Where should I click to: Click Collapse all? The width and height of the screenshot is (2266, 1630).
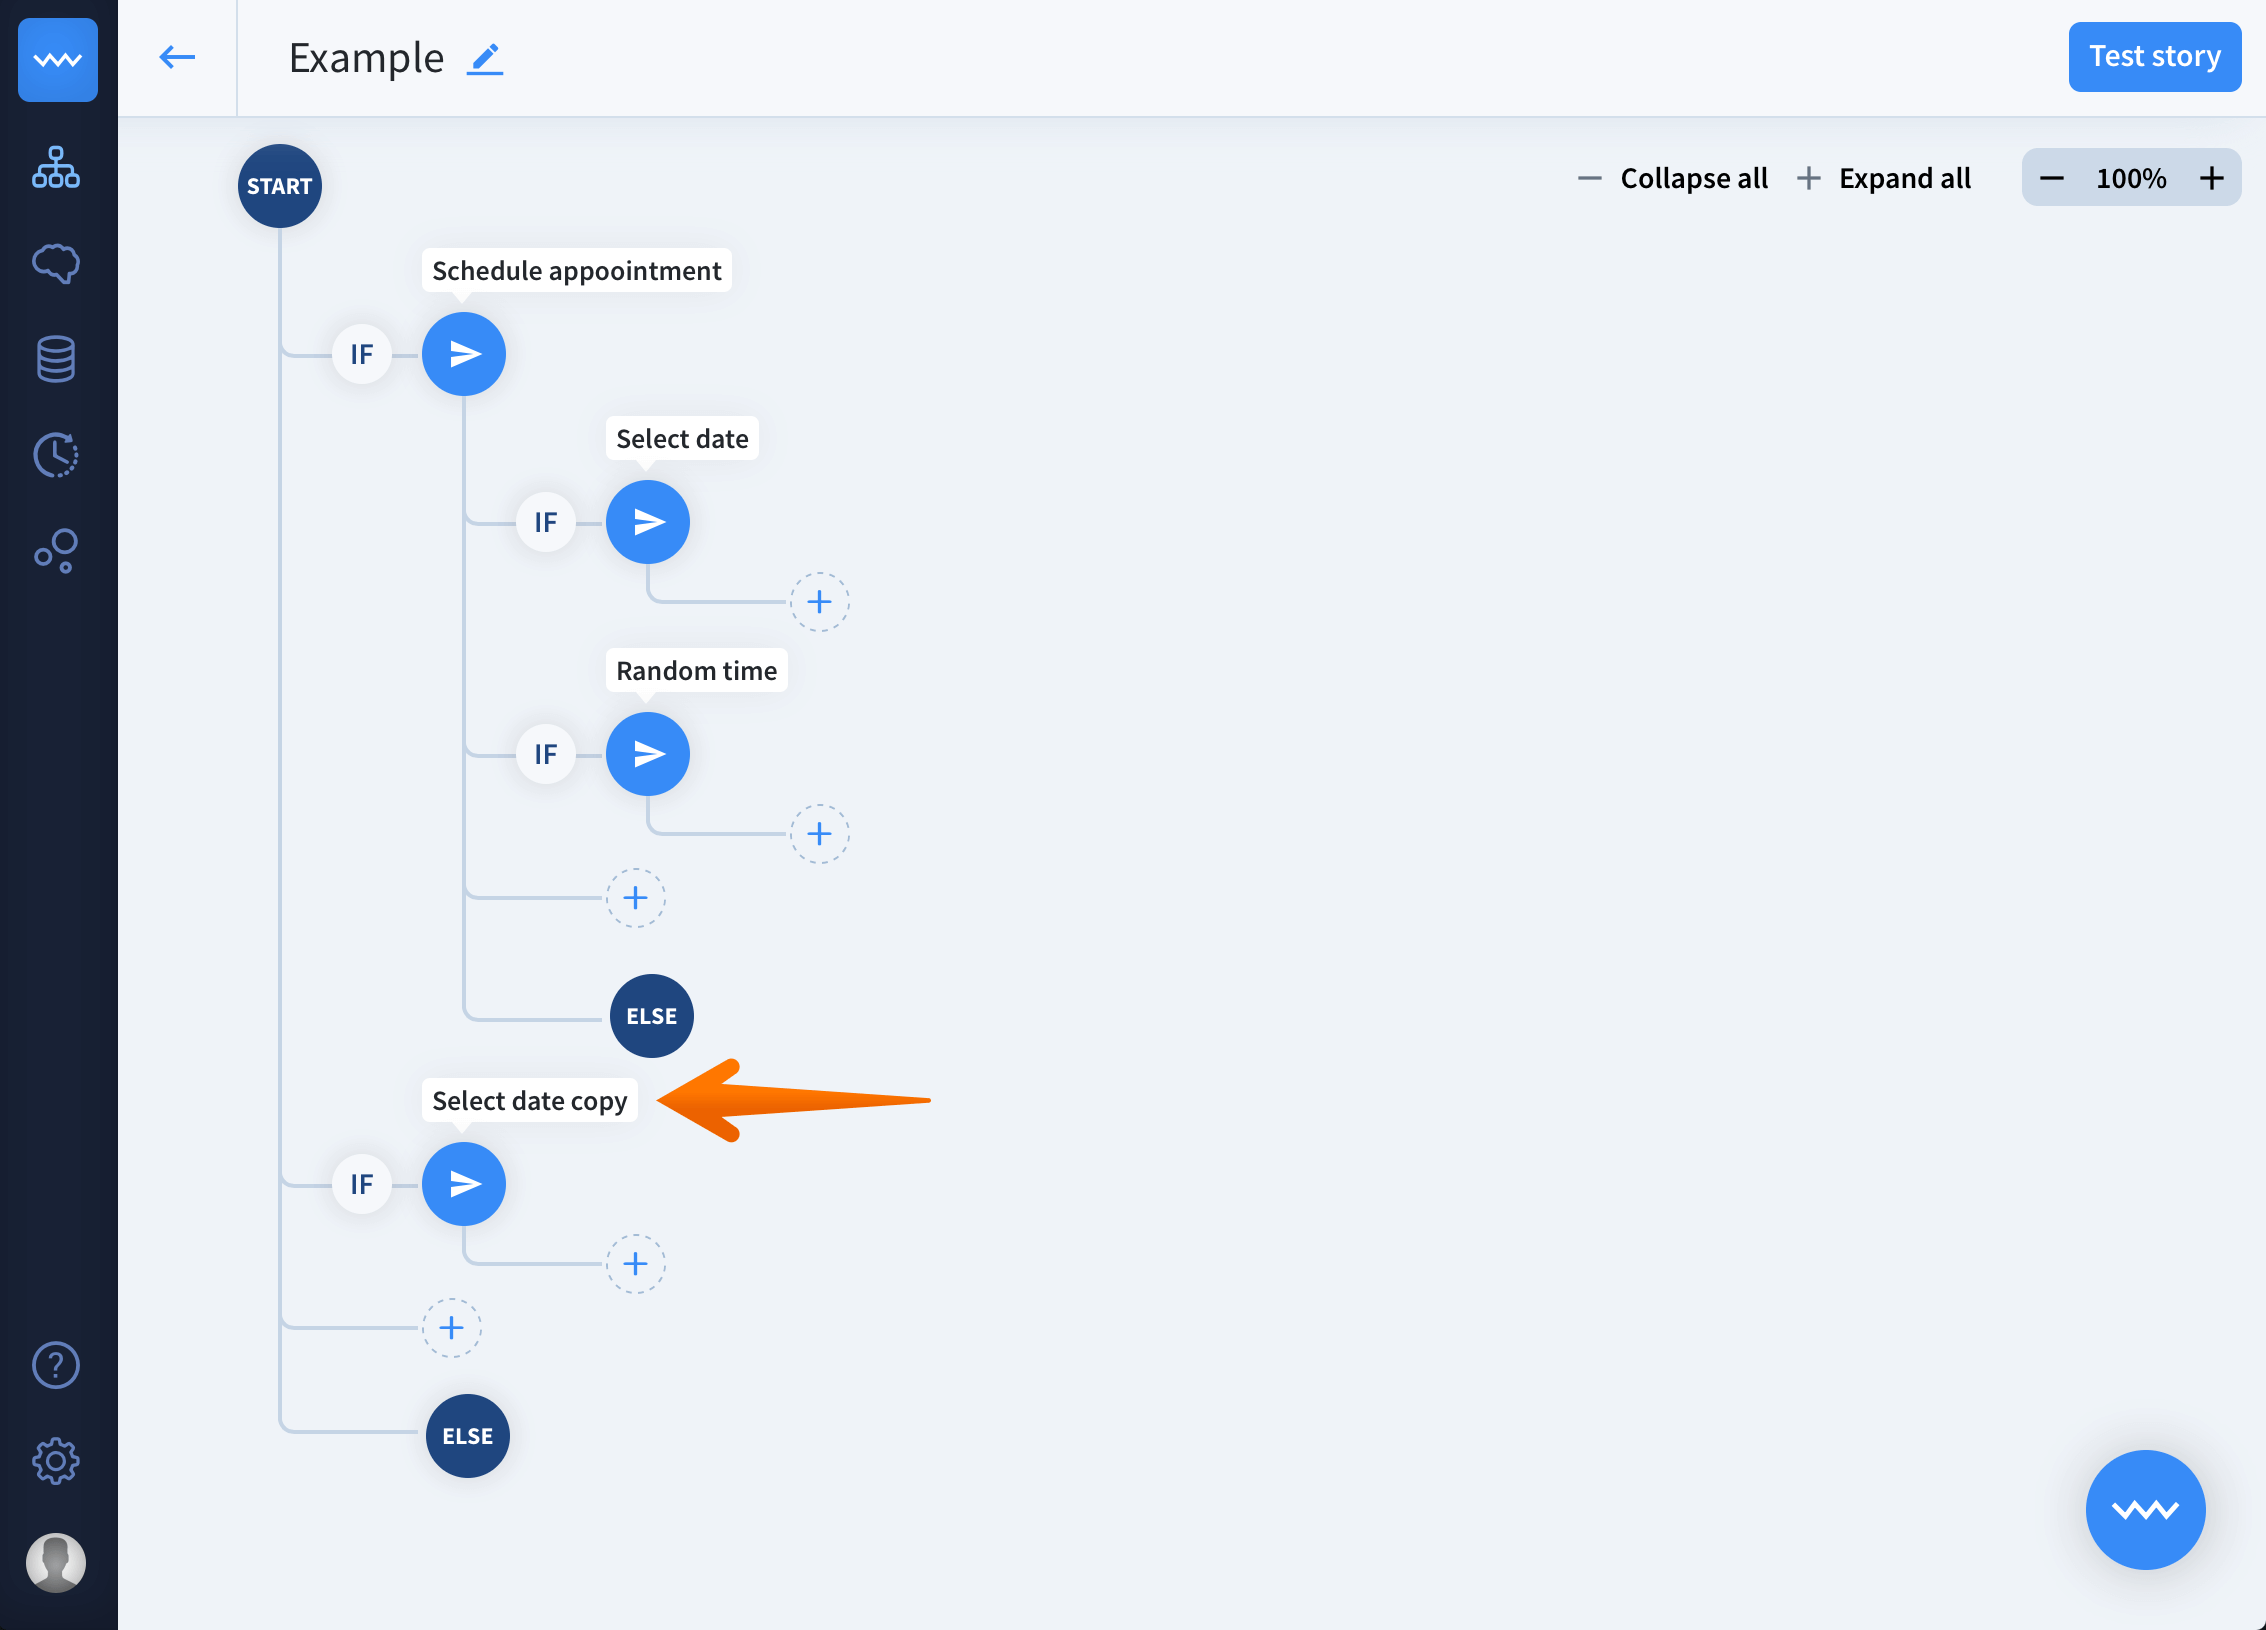coord(1674,179)
